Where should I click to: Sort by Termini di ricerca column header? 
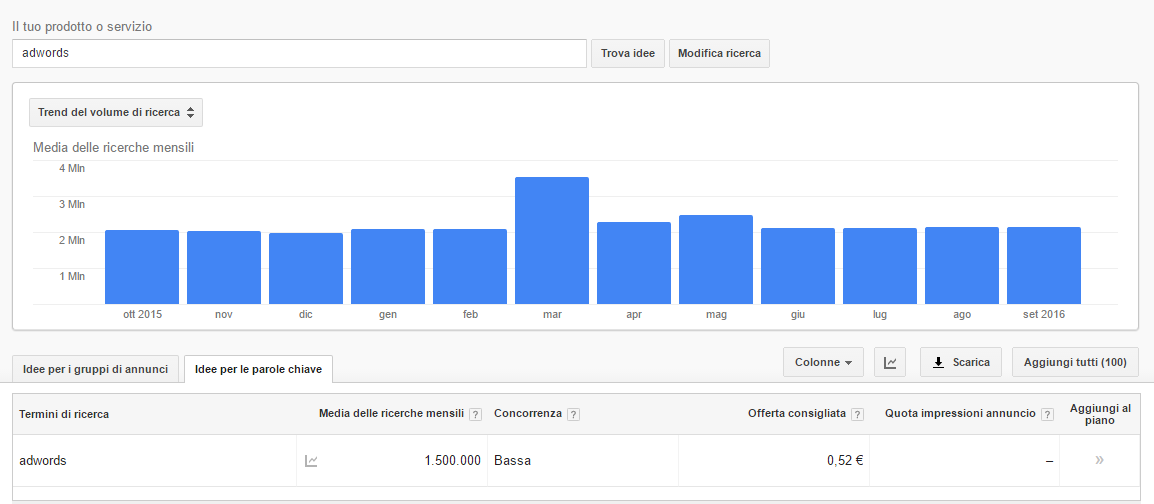(64, 414)
